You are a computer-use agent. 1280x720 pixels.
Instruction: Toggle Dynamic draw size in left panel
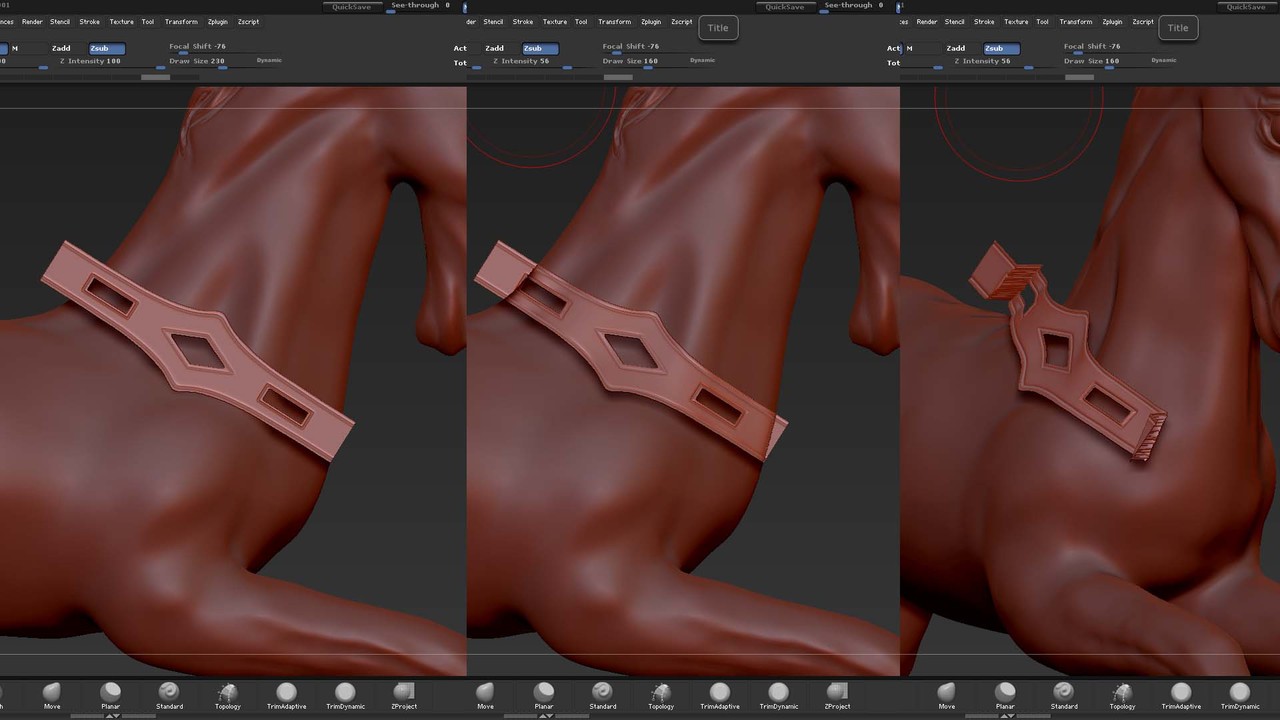tap(269, 60)
